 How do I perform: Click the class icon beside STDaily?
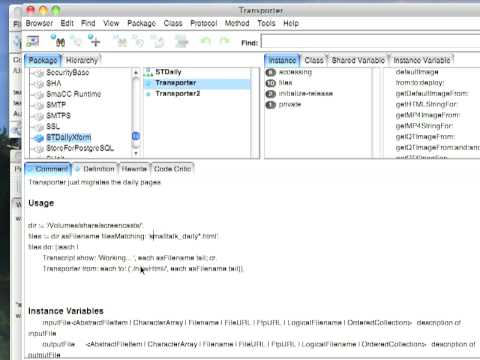coord(148,72)
